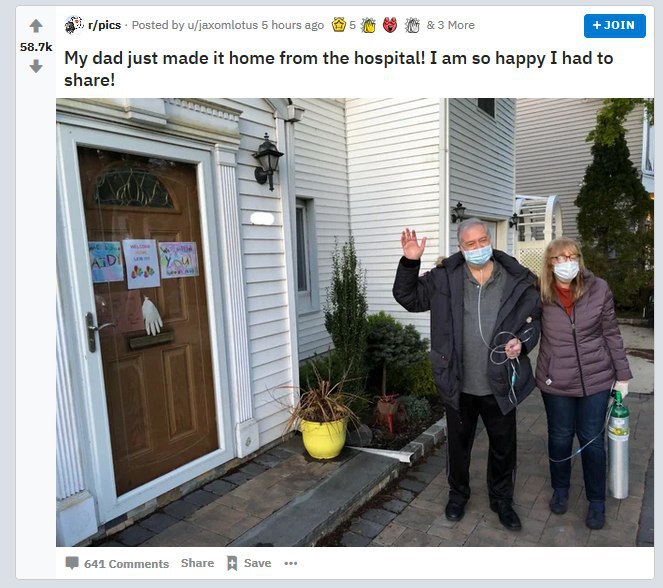Open the three-dot more options menu

(291, 563)
